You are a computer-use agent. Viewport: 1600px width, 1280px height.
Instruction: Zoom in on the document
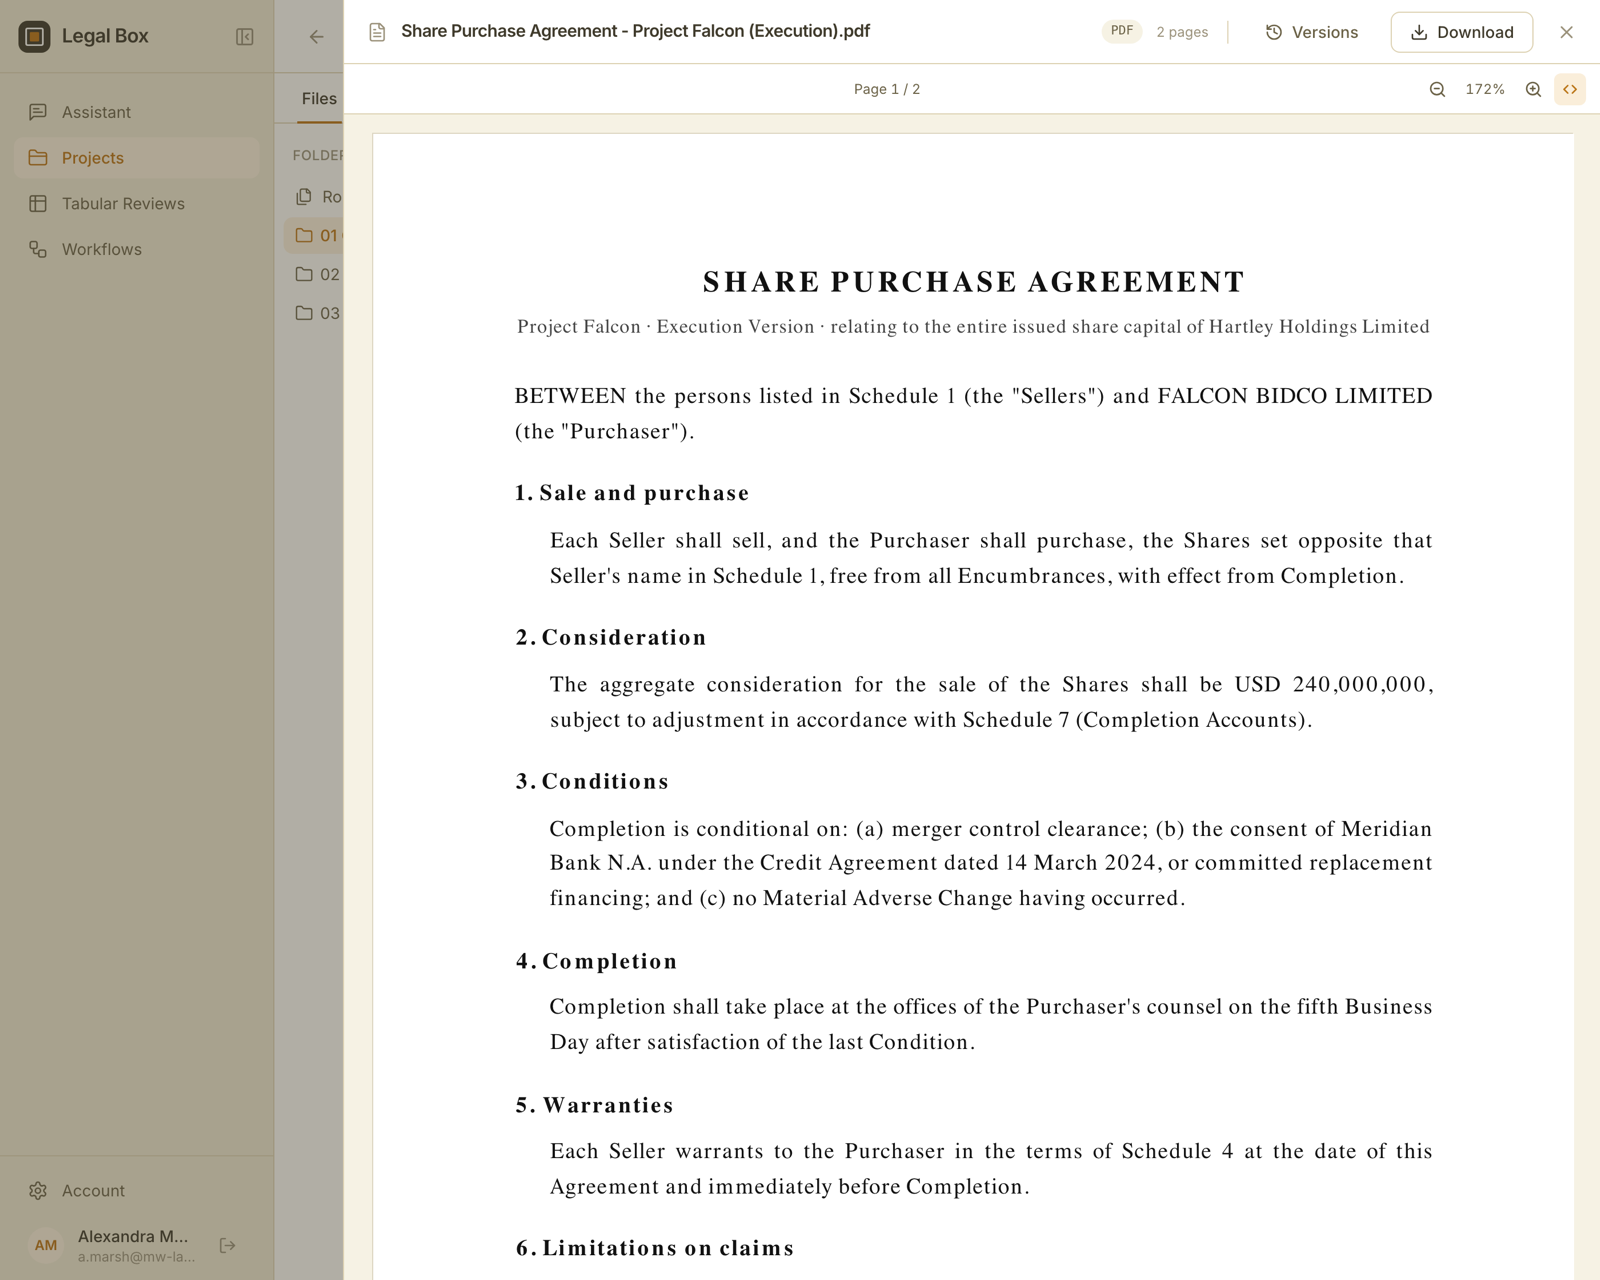point(1533,89)
